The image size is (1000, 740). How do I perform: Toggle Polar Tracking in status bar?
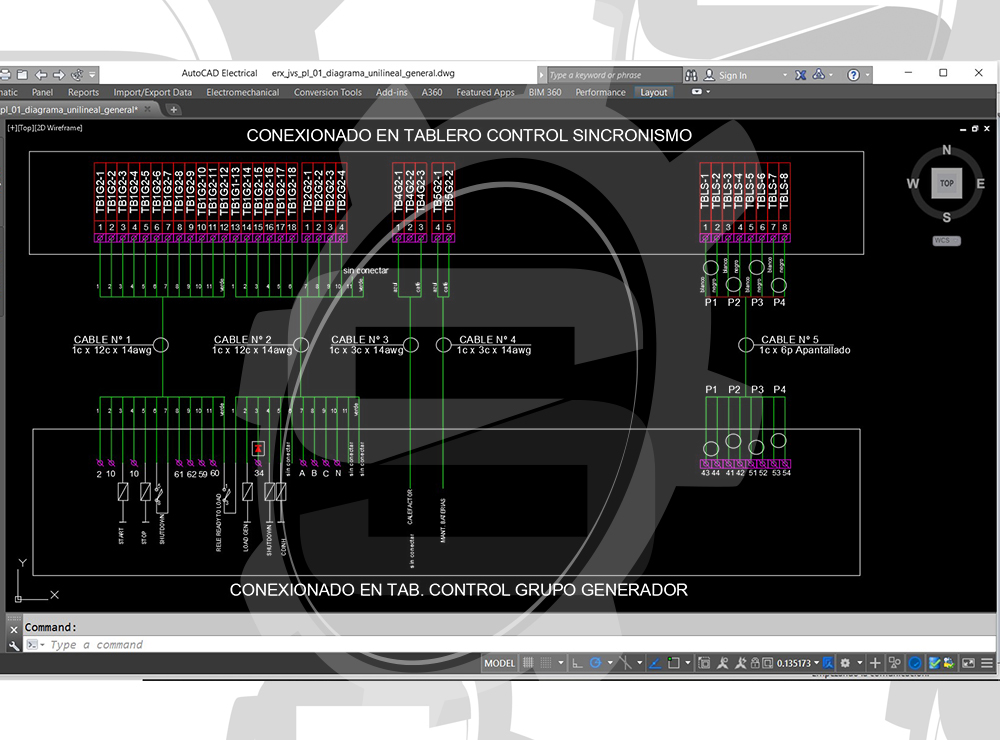596,663
